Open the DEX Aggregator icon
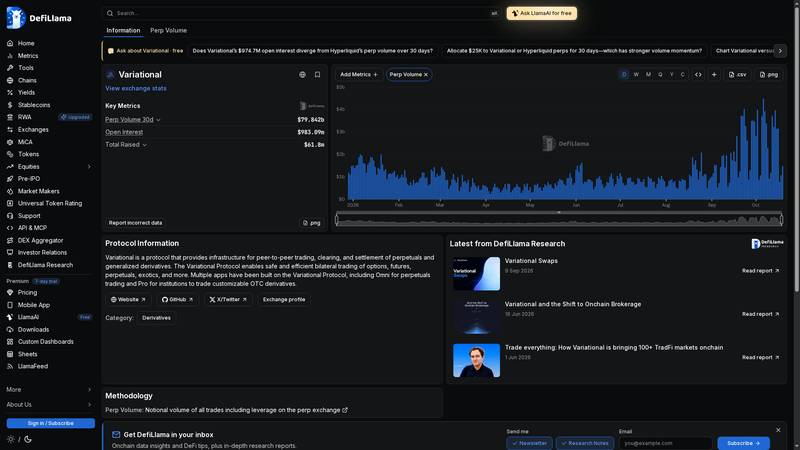This screenshot has width=800, height=450. click(x=10, y=240)
